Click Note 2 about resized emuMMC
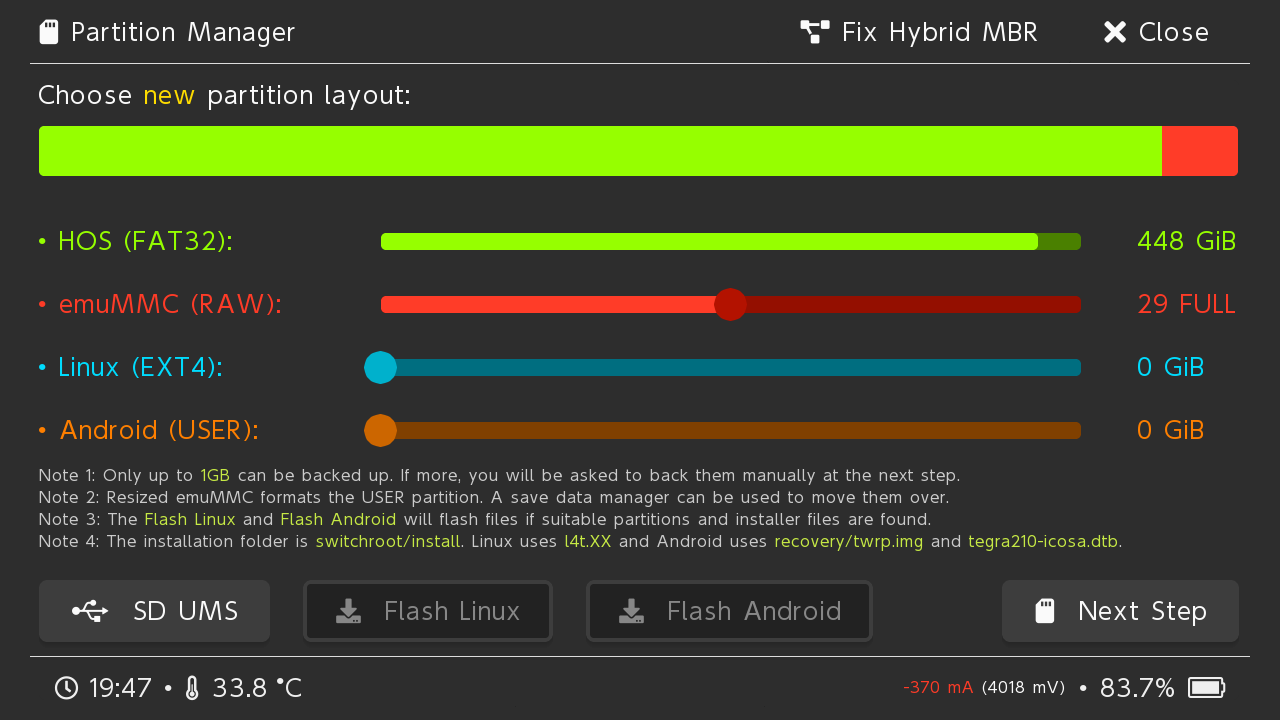This screenshot has height=720, width=1280. tap(494, 498)
